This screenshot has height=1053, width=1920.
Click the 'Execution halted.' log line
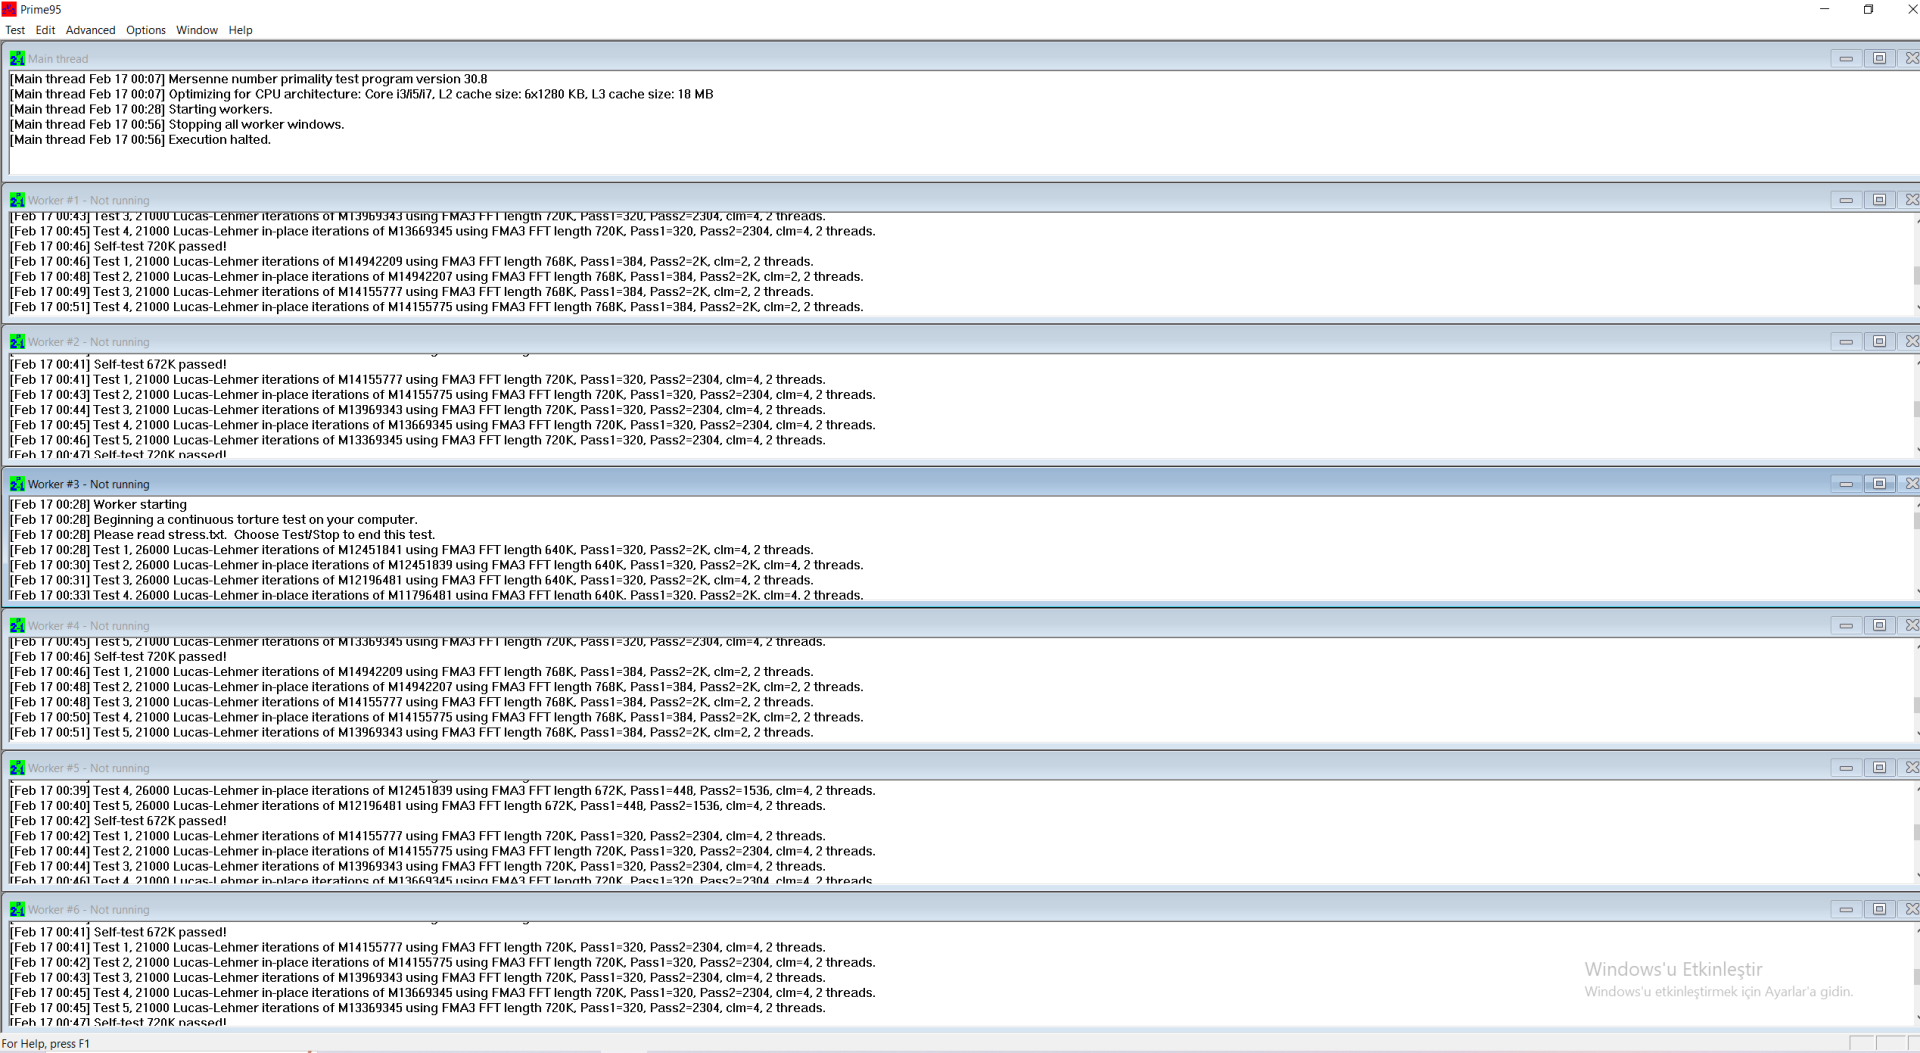tap(141, 139)
